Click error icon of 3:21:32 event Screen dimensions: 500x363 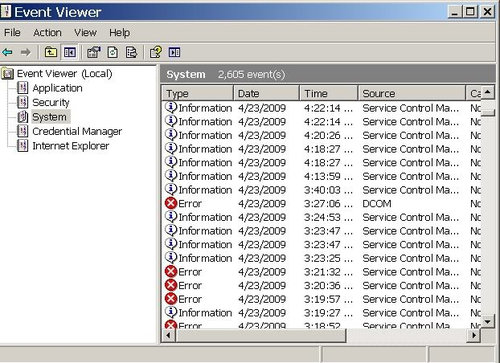pyautogui.click(x=171, y=271)
